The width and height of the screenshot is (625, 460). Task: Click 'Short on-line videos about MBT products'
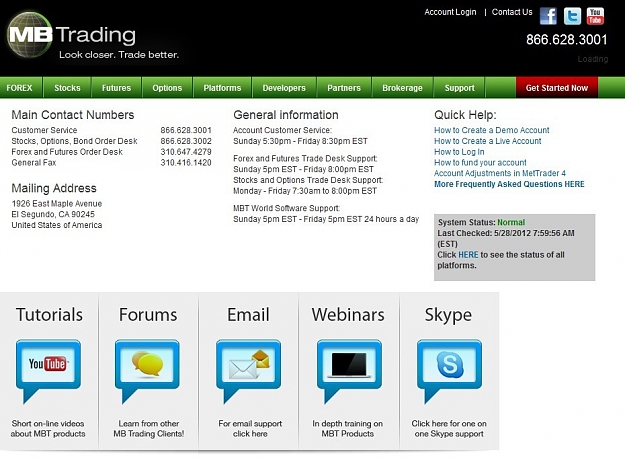pyautogui.click(x=48, y=429)
